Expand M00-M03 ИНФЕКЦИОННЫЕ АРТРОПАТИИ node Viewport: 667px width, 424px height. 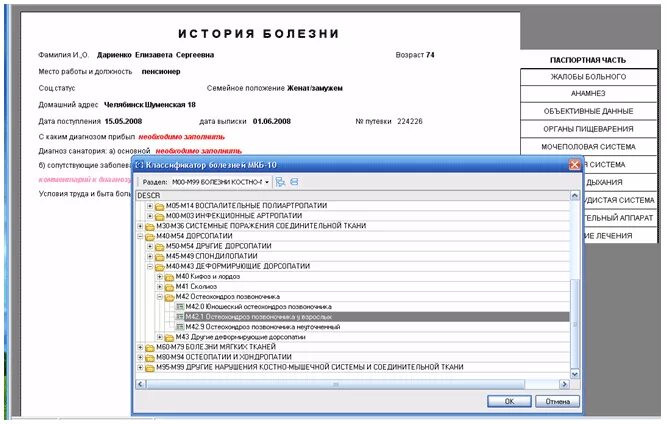[x=150, y=216]
